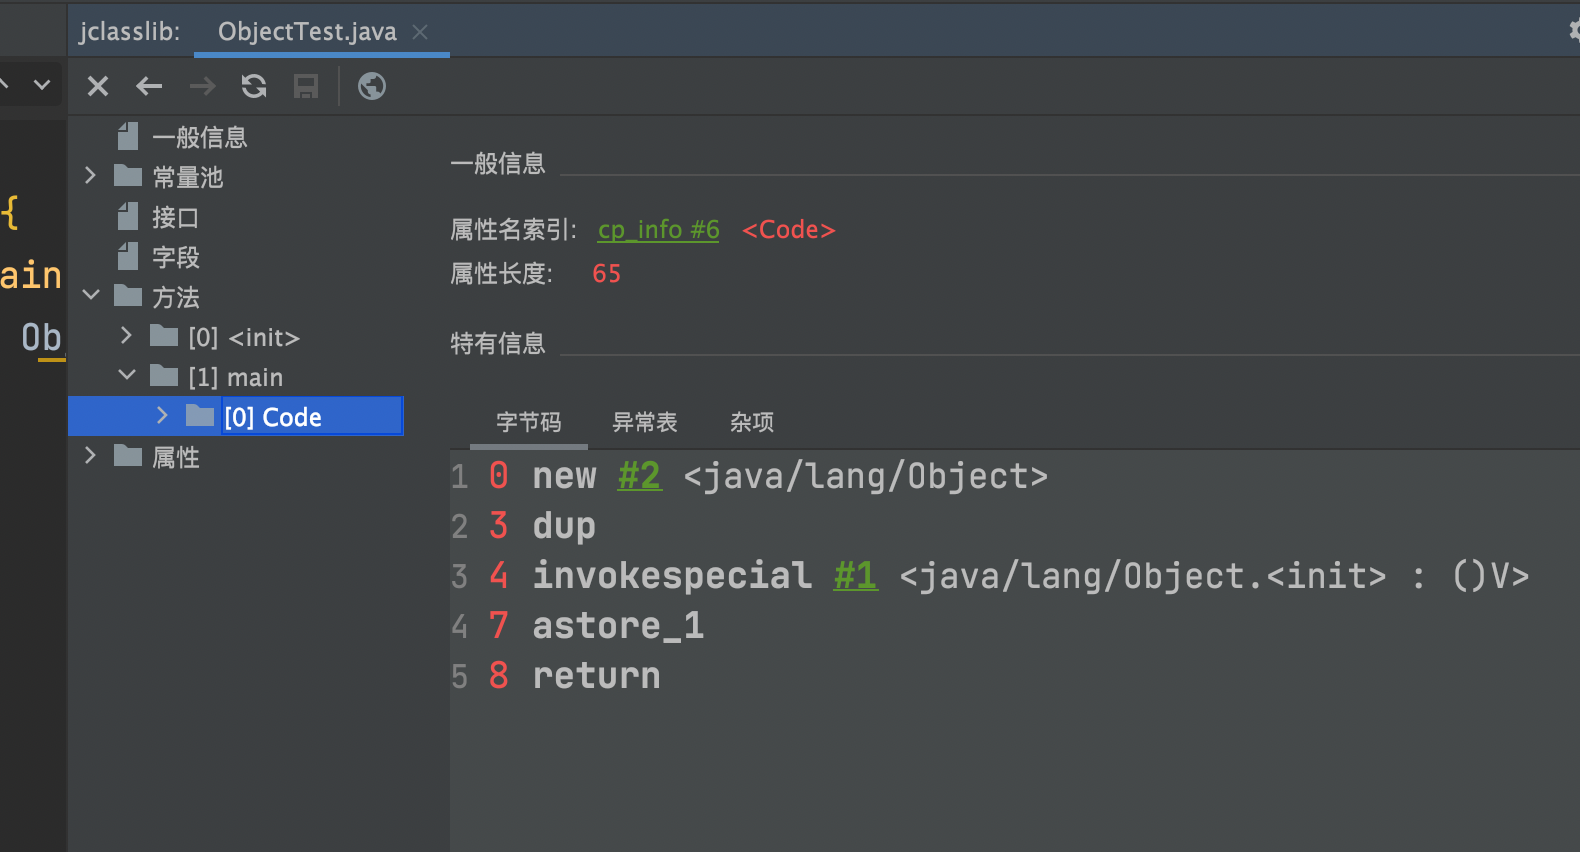Follow the #1 constant pool link
The height and width of the screenshot is (852, 1580).
pyautogui.click(x=856, y=576)
